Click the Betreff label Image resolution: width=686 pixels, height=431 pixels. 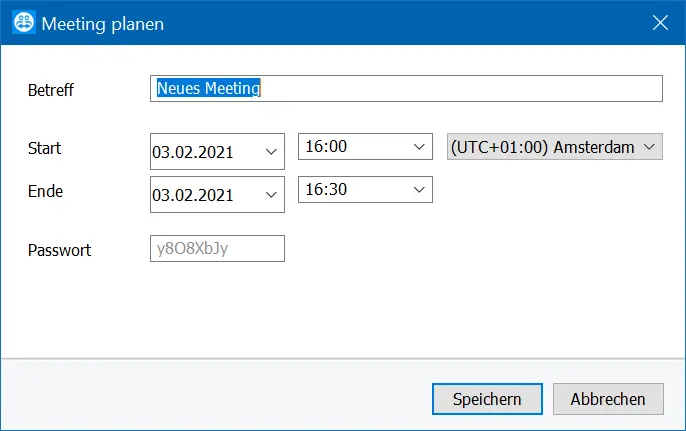pos(51,90)
